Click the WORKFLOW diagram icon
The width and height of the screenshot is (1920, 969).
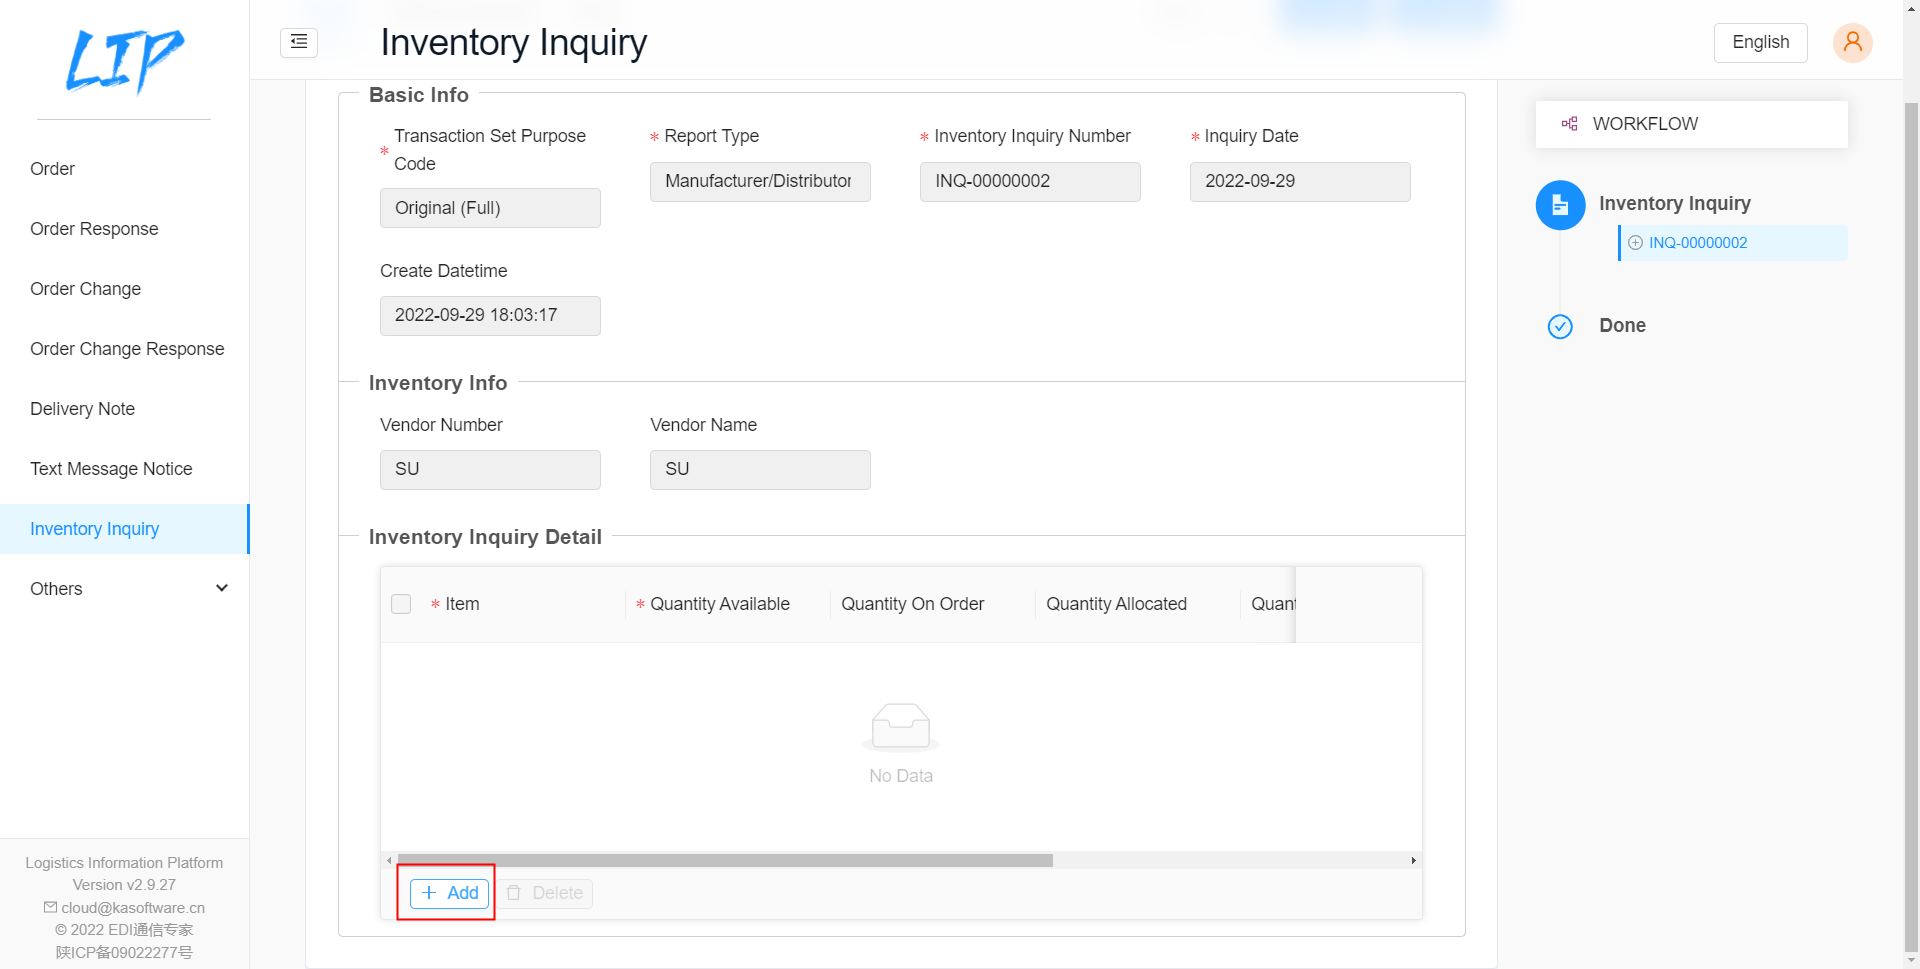pos(1570,124)
